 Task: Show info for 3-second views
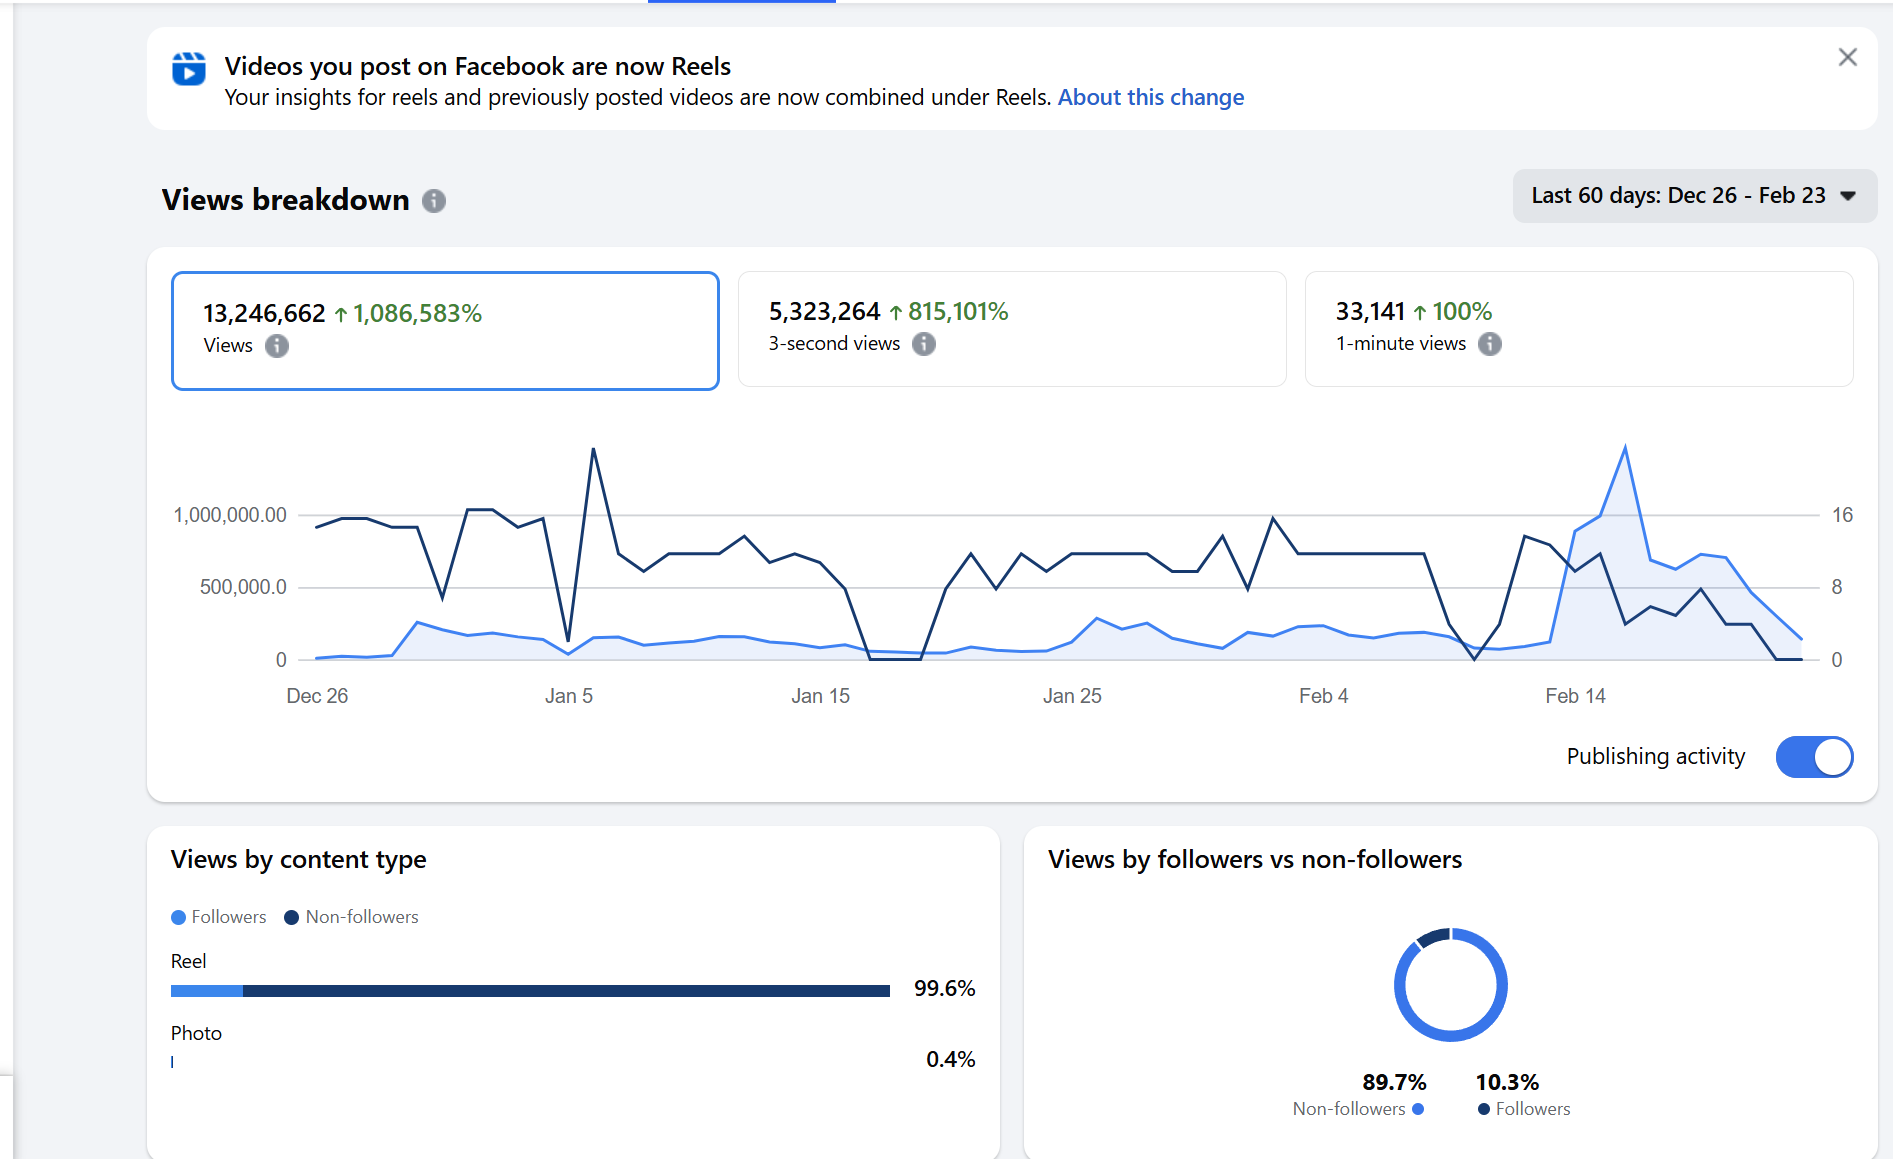pyautogui.click(x=924, y=344)
